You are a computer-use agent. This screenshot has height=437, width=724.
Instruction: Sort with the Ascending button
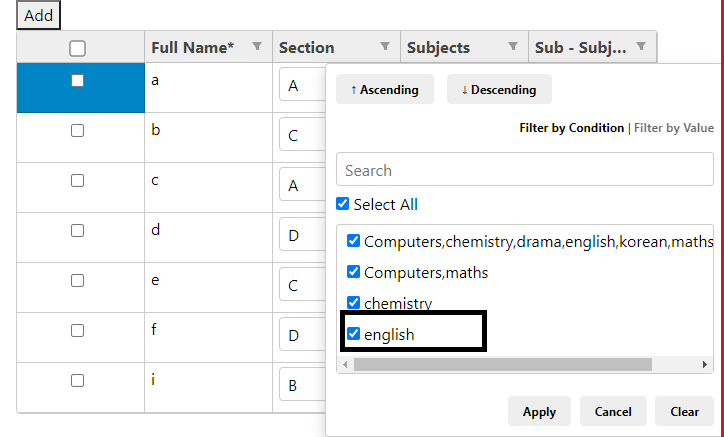385,89
